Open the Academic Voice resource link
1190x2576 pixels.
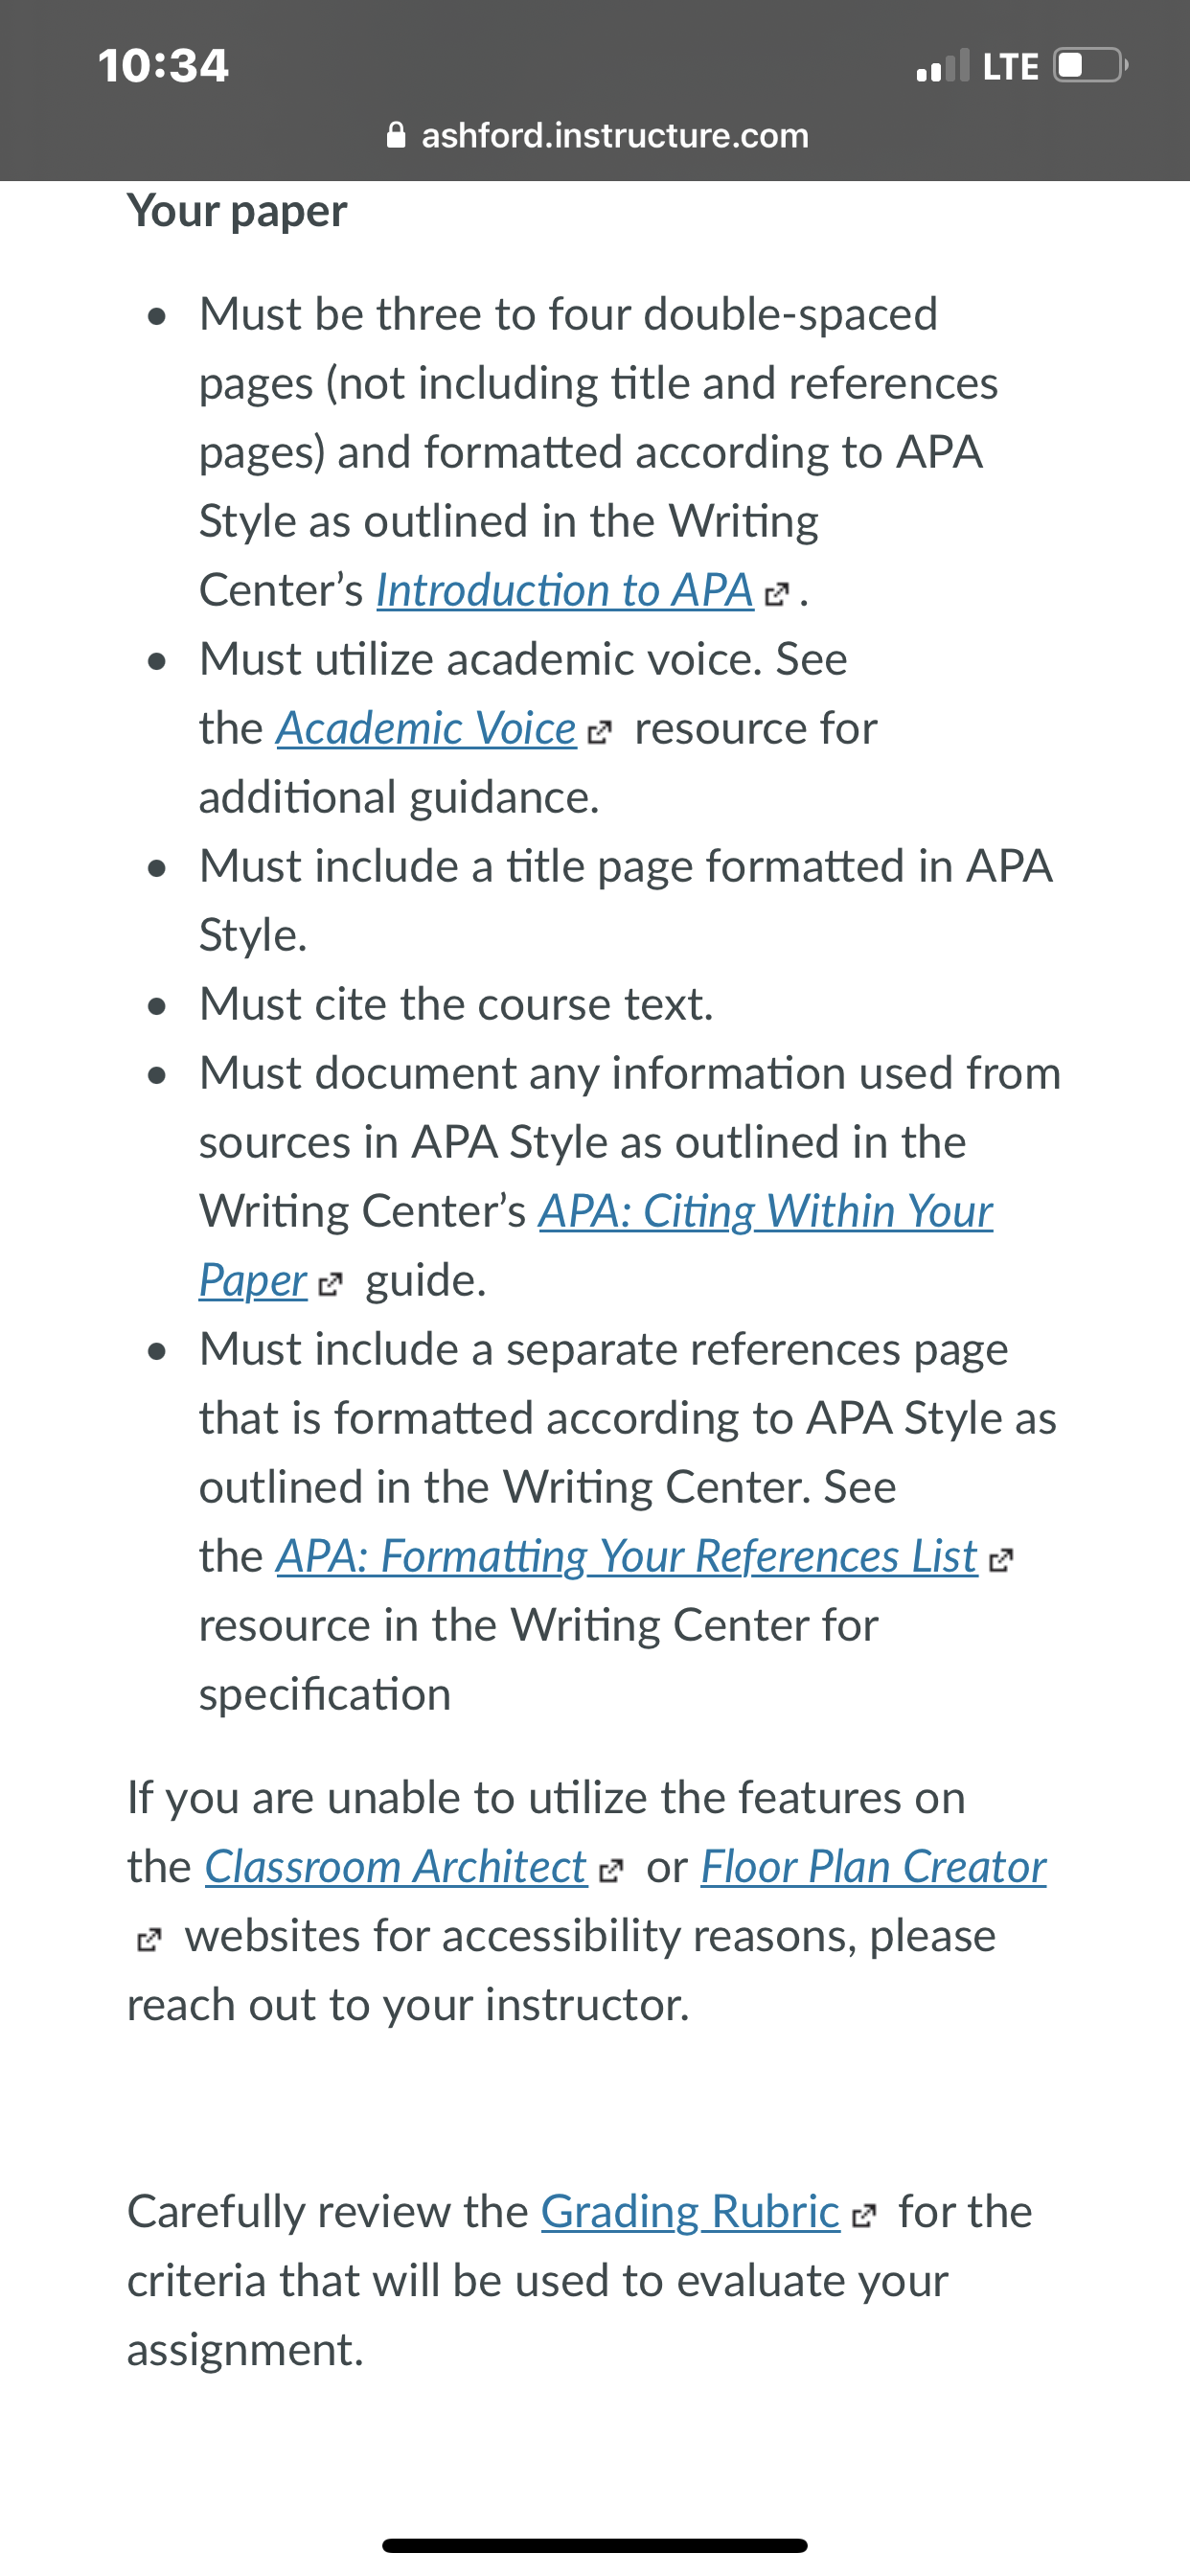point(427,728)
